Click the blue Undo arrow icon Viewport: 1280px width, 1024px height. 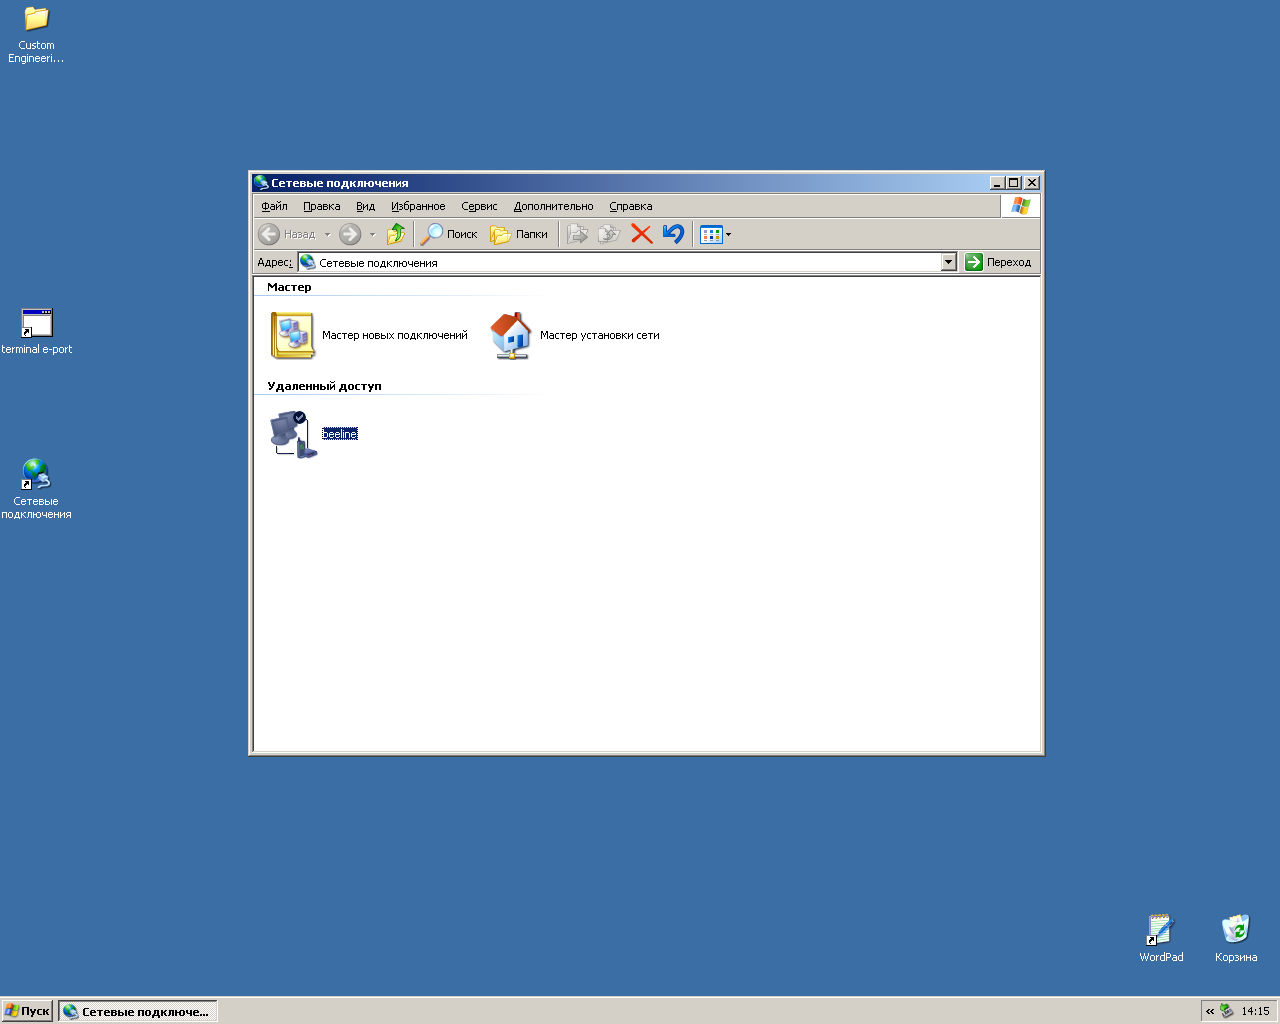(x=673, y=234)
